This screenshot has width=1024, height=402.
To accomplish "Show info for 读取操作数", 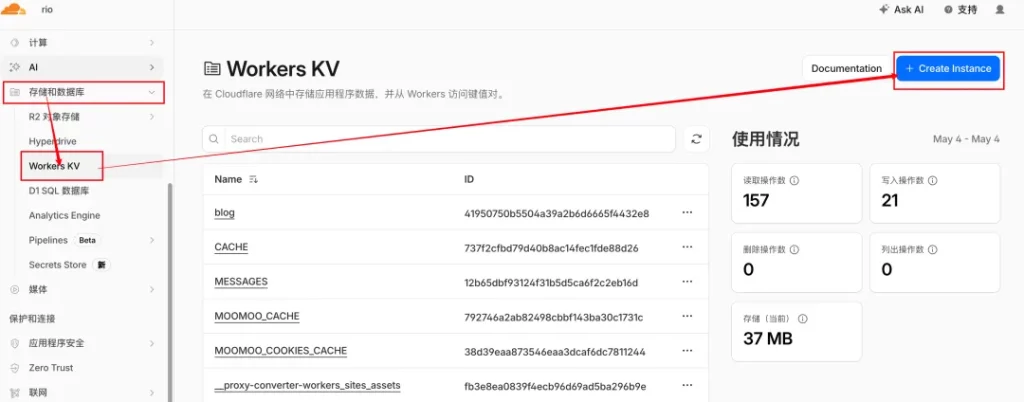I will pyautogui.click(x=795, y=181).
